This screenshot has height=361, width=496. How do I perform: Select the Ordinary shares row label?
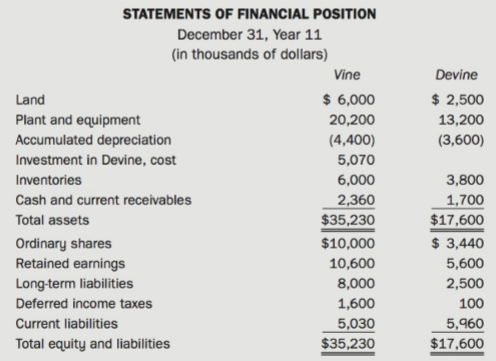pyautogui.click(x=63, y=244)
